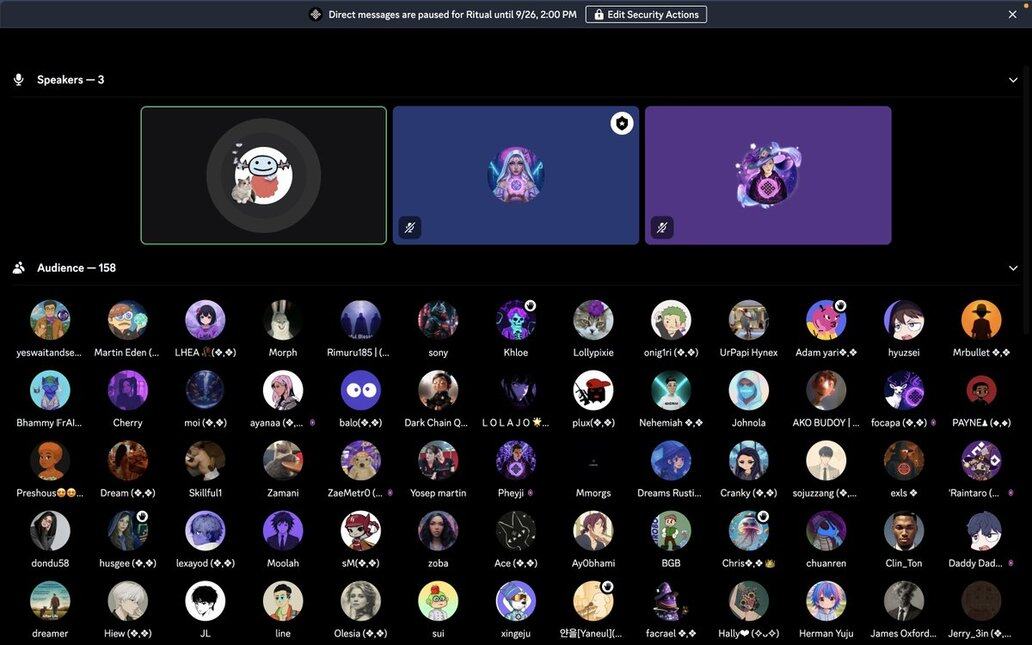Click the Audience people icon
The width and height of the screenshot is (1032, 645).
pyautogui.click(x=18, y=268)
